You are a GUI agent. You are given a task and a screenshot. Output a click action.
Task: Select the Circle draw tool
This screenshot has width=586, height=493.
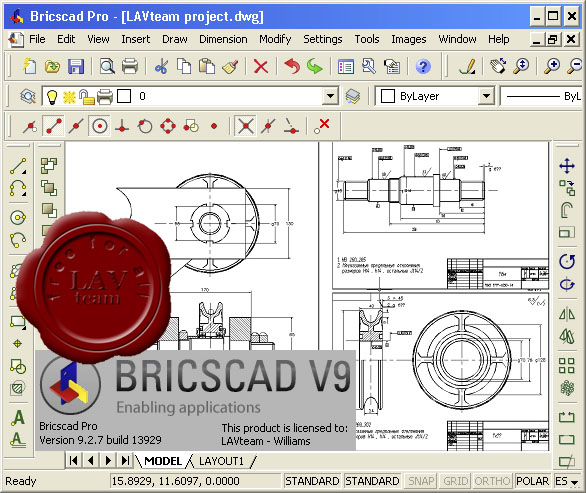(x=18, y=217)
